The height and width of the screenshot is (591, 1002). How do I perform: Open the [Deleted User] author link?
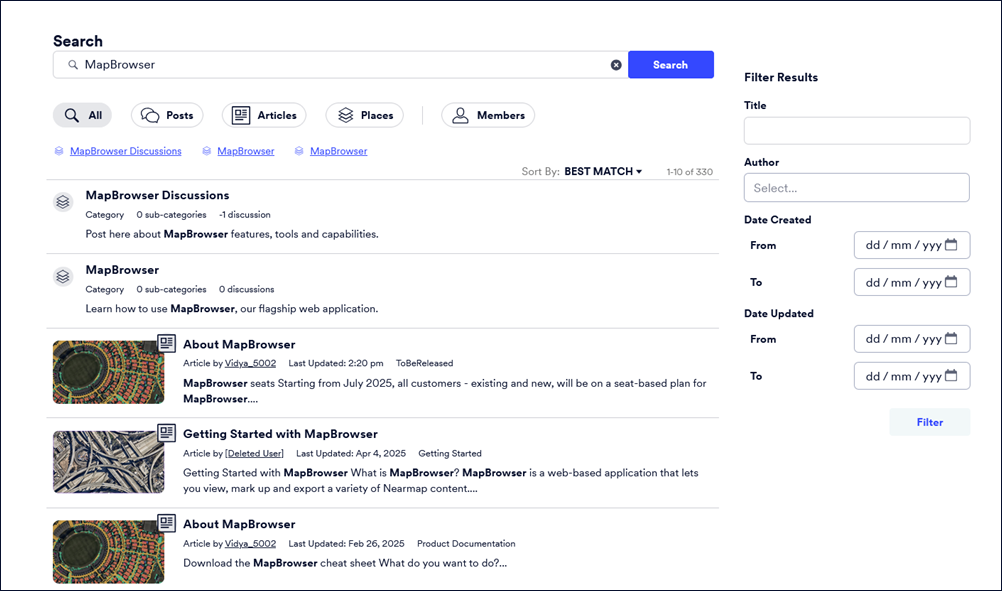254,454
